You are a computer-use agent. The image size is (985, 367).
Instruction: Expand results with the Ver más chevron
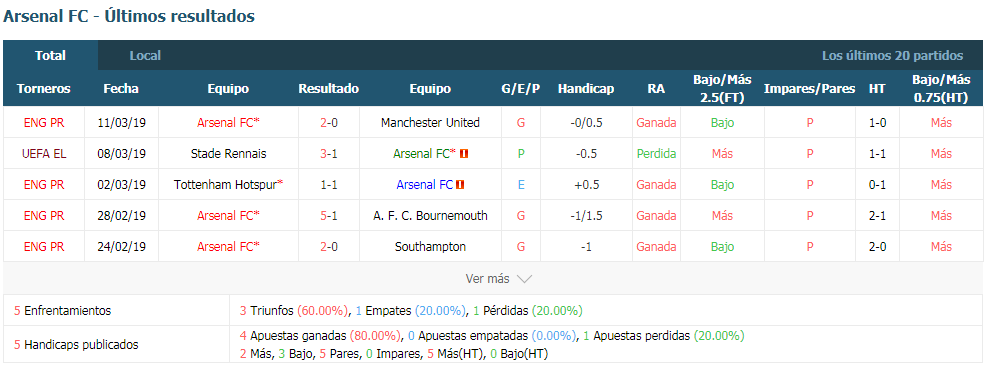click(x=524, y=278)
